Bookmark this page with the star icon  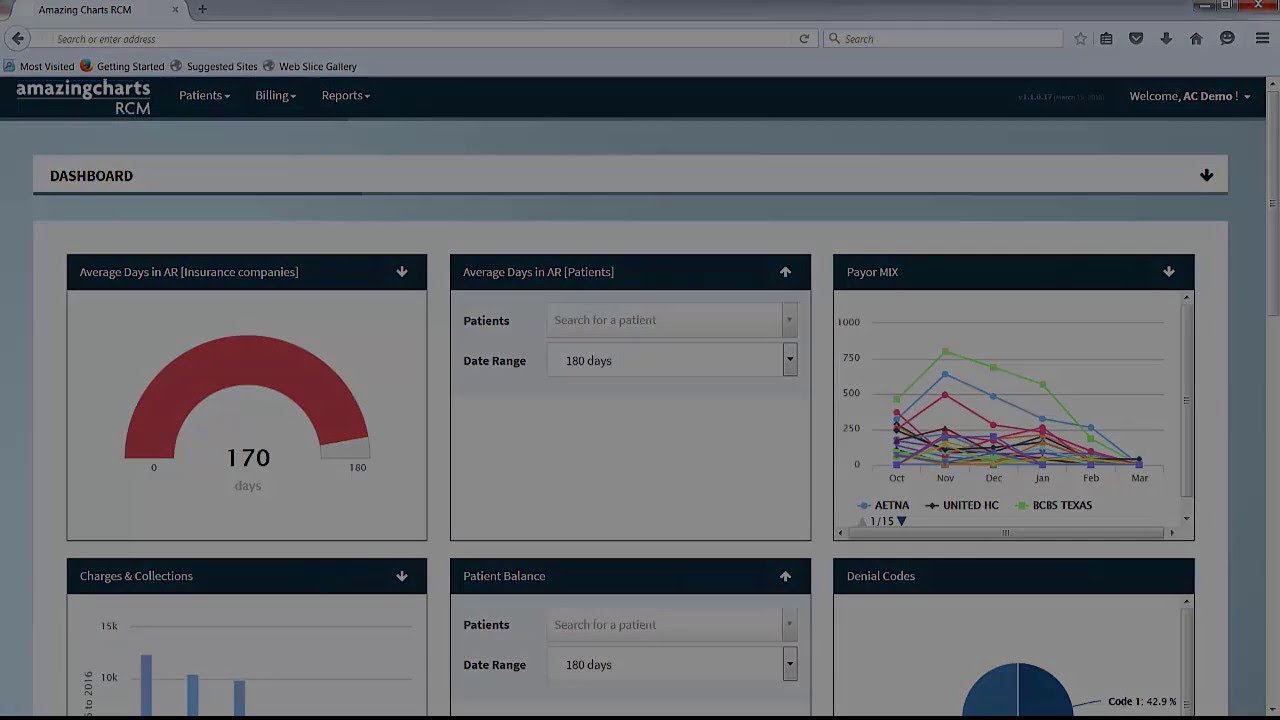coord(1080,39)
